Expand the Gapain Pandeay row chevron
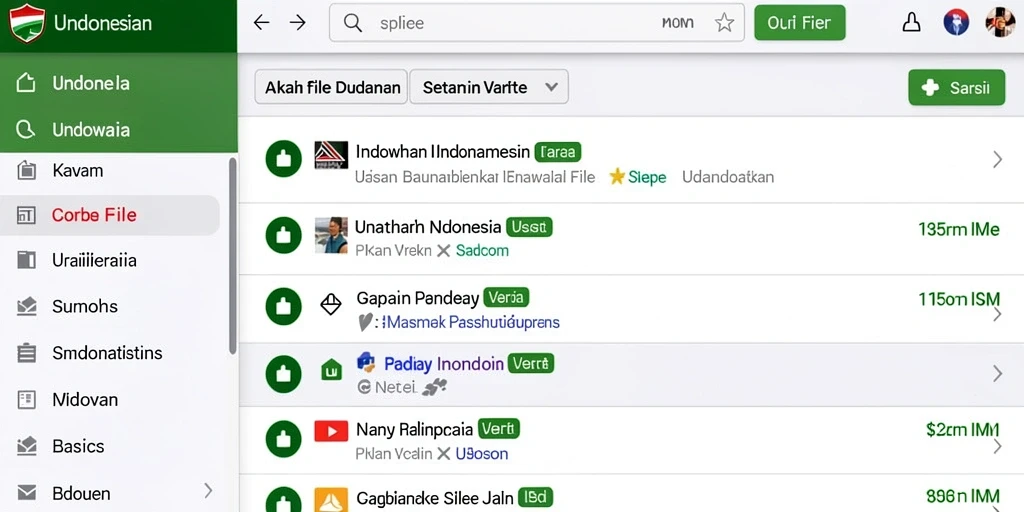This screenshot has height=512, width=1024. pos(997,315)
